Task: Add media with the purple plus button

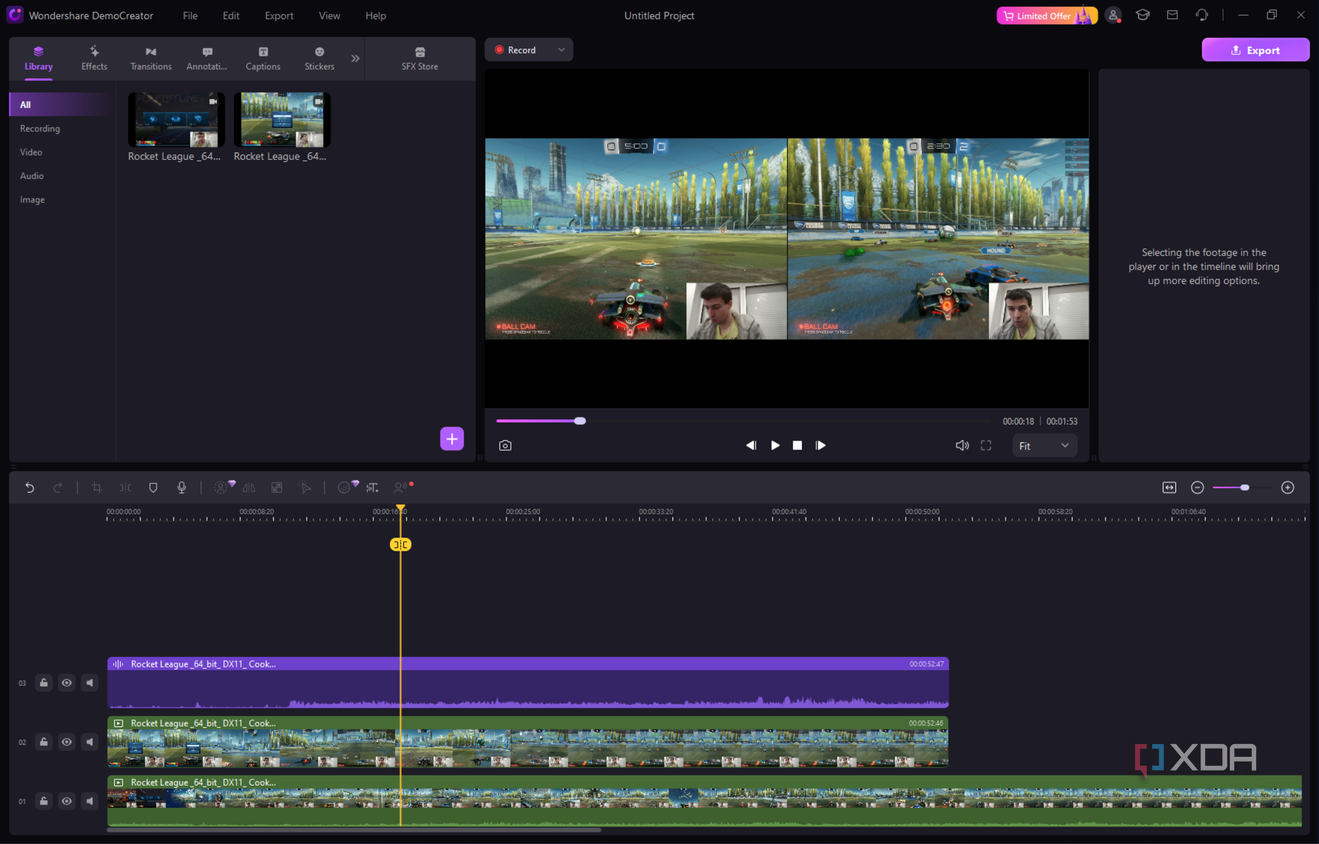Action: tap(452, 439)
